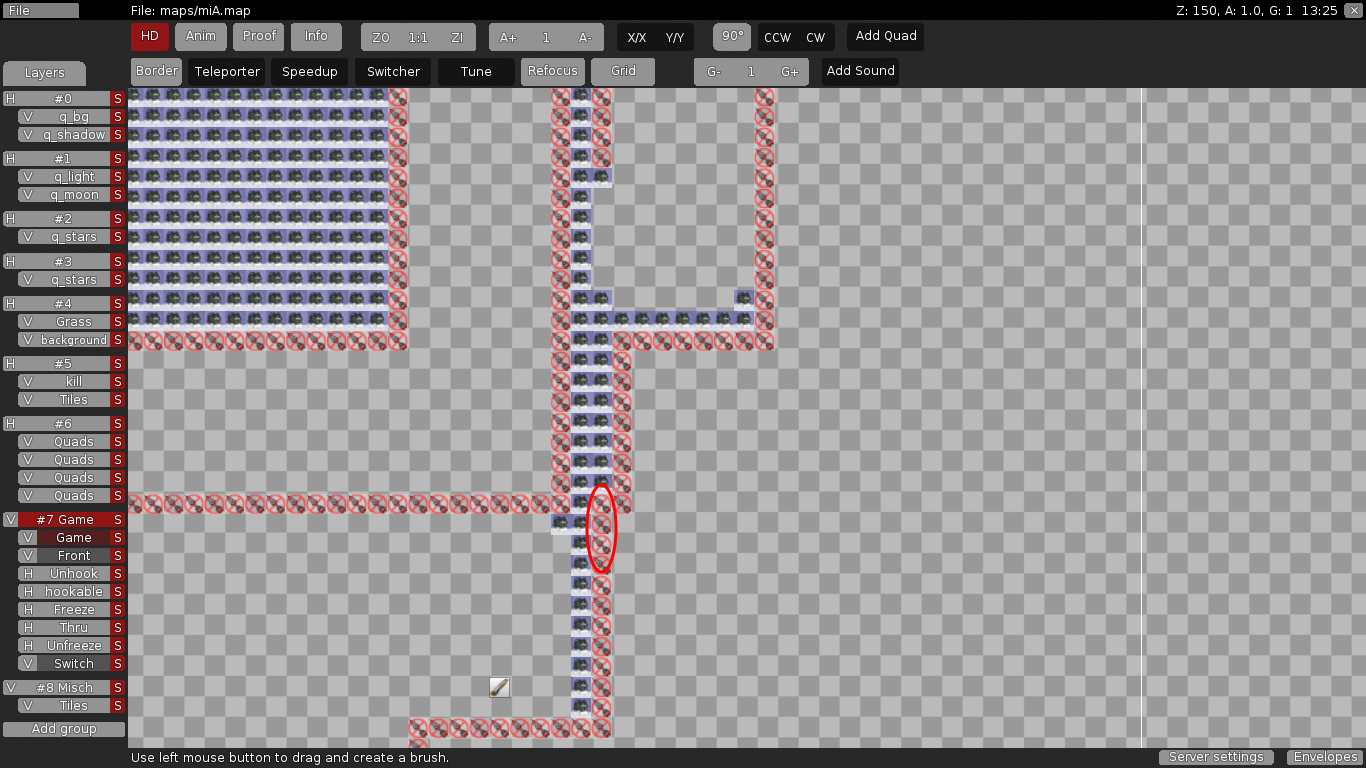This screenshot has height=768, width=1366.
Task: Flip brush vertically with Y/Y
Action: pyautogui.click(x=674, y=38)
